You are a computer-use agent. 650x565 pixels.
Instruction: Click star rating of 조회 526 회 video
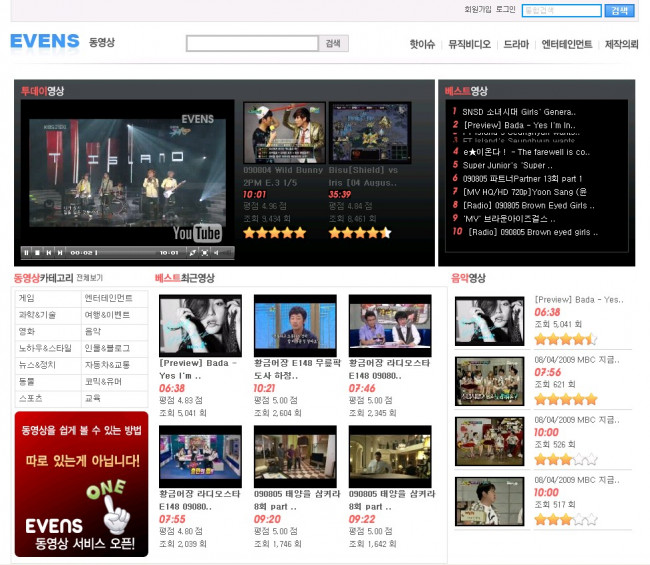[566, 459]
